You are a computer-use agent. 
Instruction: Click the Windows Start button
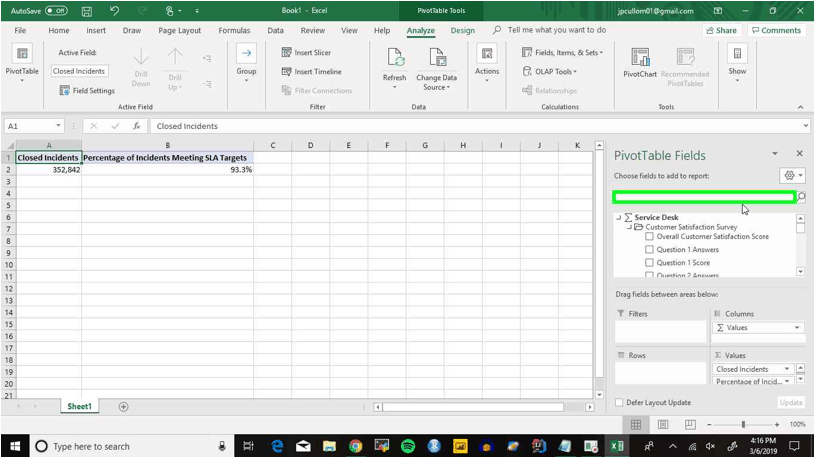click(15, 446)
